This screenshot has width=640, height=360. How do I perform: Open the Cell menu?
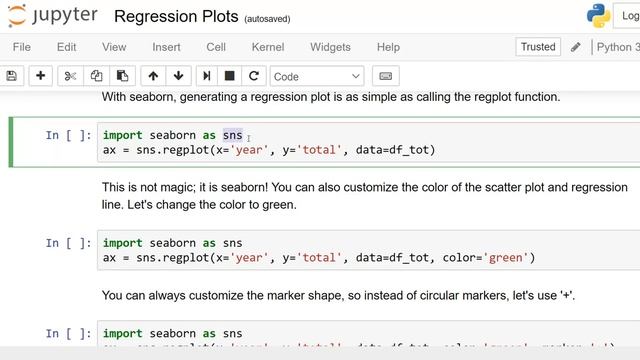pos(216,47)
